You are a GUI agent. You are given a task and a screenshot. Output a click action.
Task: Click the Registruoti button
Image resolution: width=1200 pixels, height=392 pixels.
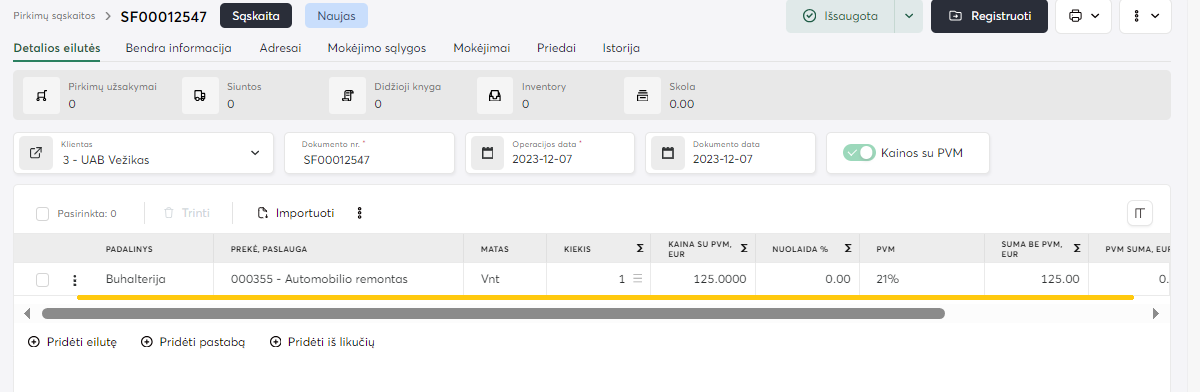point(989,16)
